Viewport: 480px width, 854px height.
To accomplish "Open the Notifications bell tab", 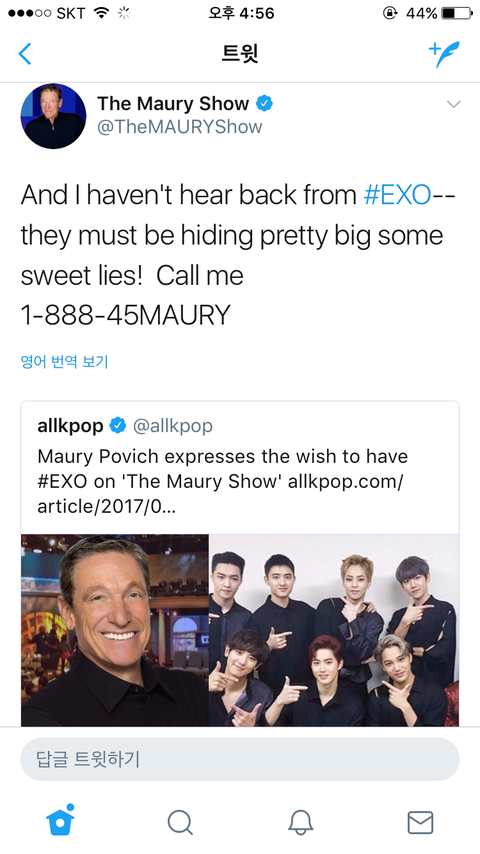I will pyautogui.click(x=300, y=822).
